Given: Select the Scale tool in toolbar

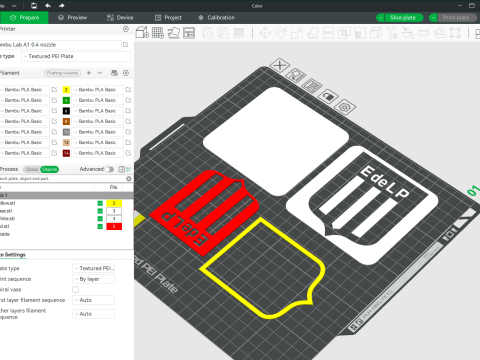Looking at the screenshot, I should pyautogui.click(x=297, y=33).
